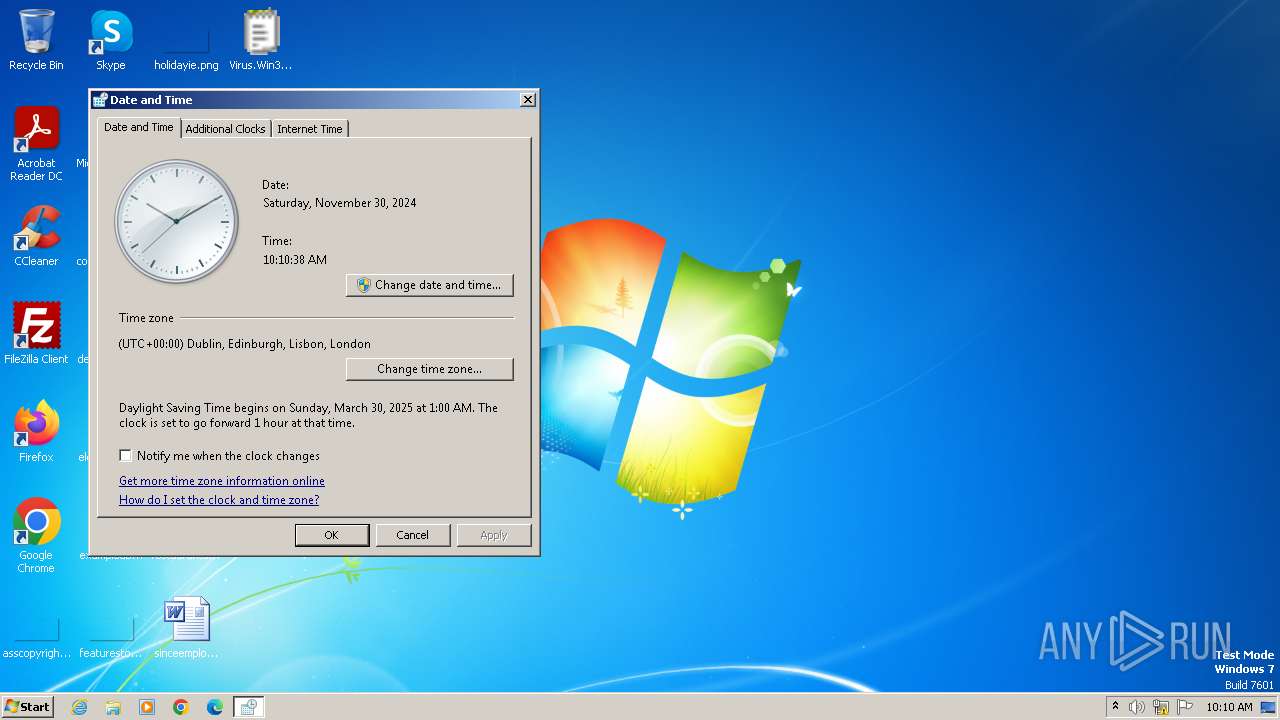Select the featurestor... desktop file
This screenshot has height=720, width=1280.
[x=111, y=637]
